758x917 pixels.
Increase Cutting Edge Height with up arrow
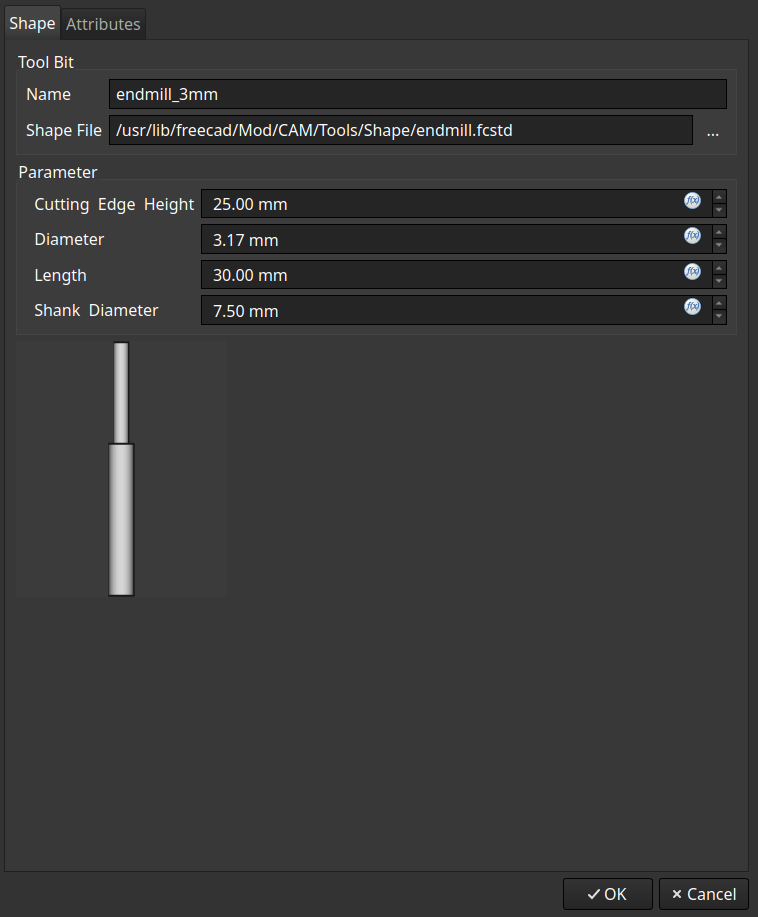tap(719, 197)
